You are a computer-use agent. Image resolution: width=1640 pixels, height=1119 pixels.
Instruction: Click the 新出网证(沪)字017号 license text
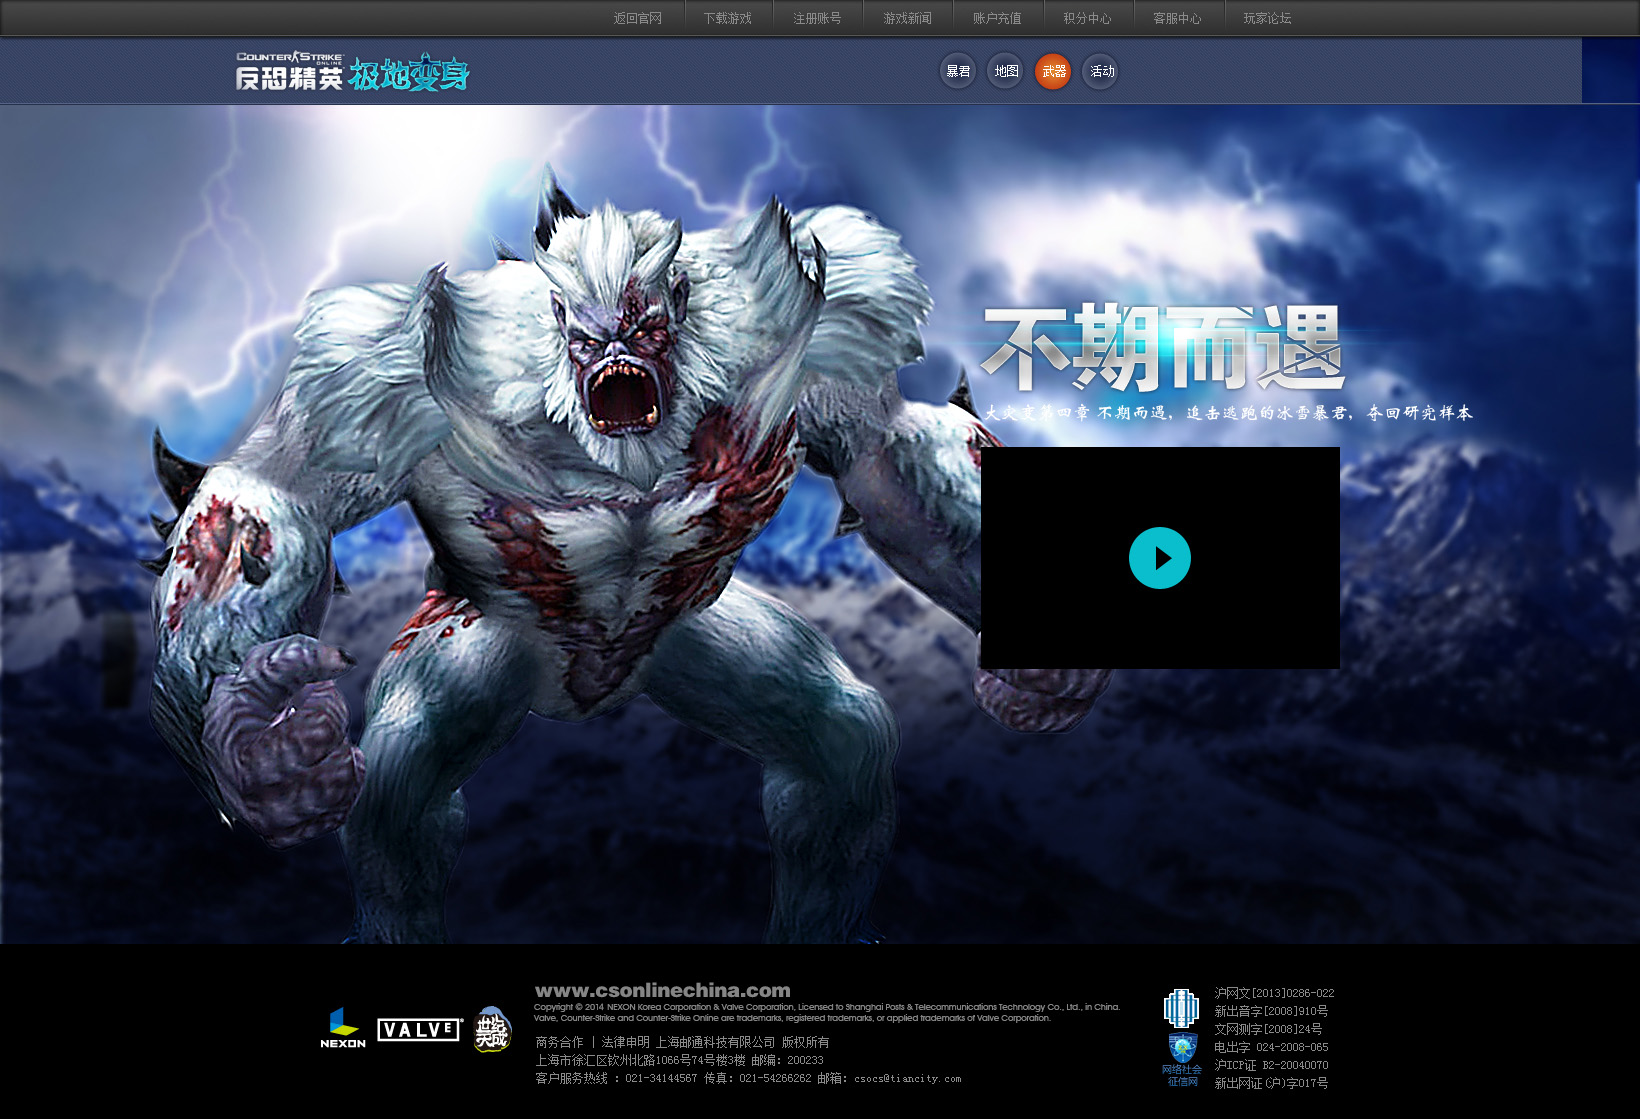point(1271,1083)
